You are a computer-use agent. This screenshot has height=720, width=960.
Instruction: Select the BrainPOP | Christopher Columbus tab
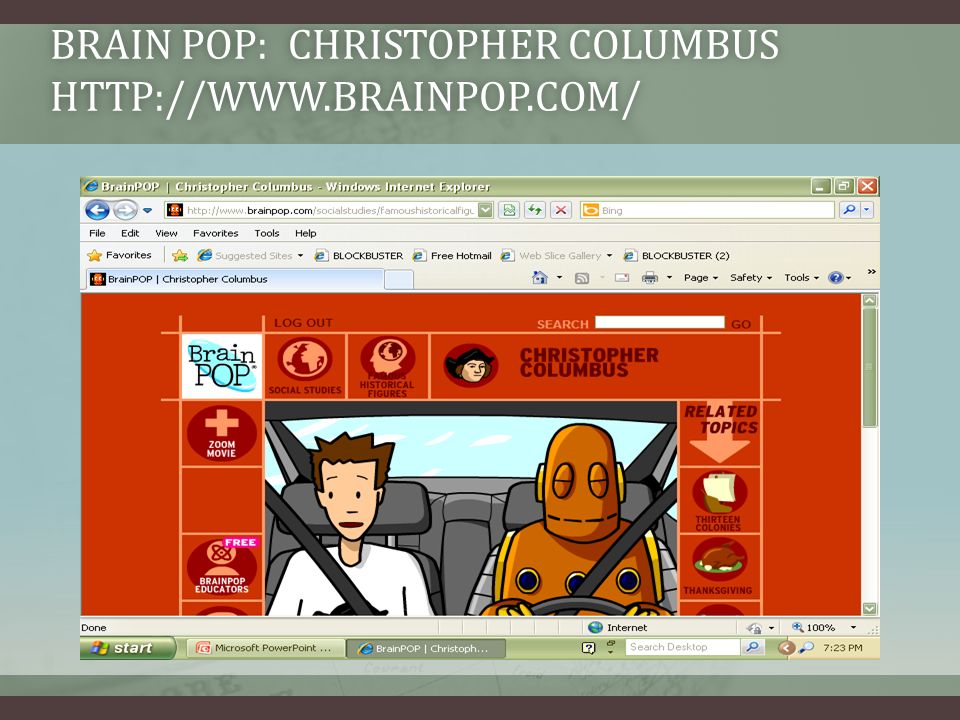coord(235,279)
